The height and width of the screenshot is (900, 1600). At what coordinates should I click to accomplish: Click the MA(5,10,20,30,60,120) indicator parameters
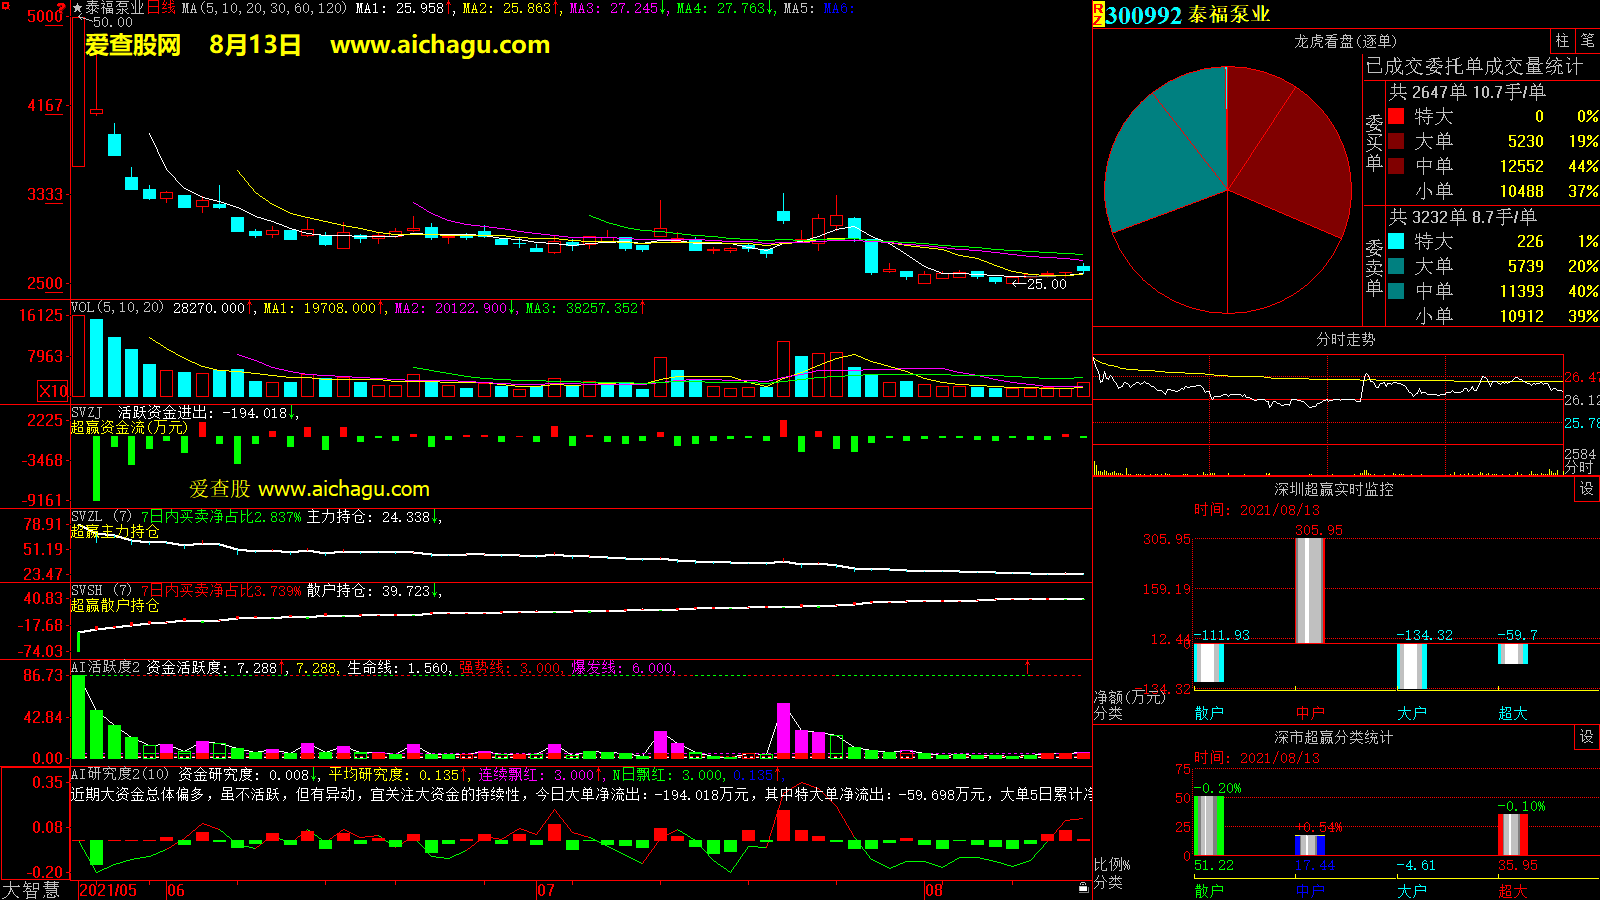click(x=264, y=8)
